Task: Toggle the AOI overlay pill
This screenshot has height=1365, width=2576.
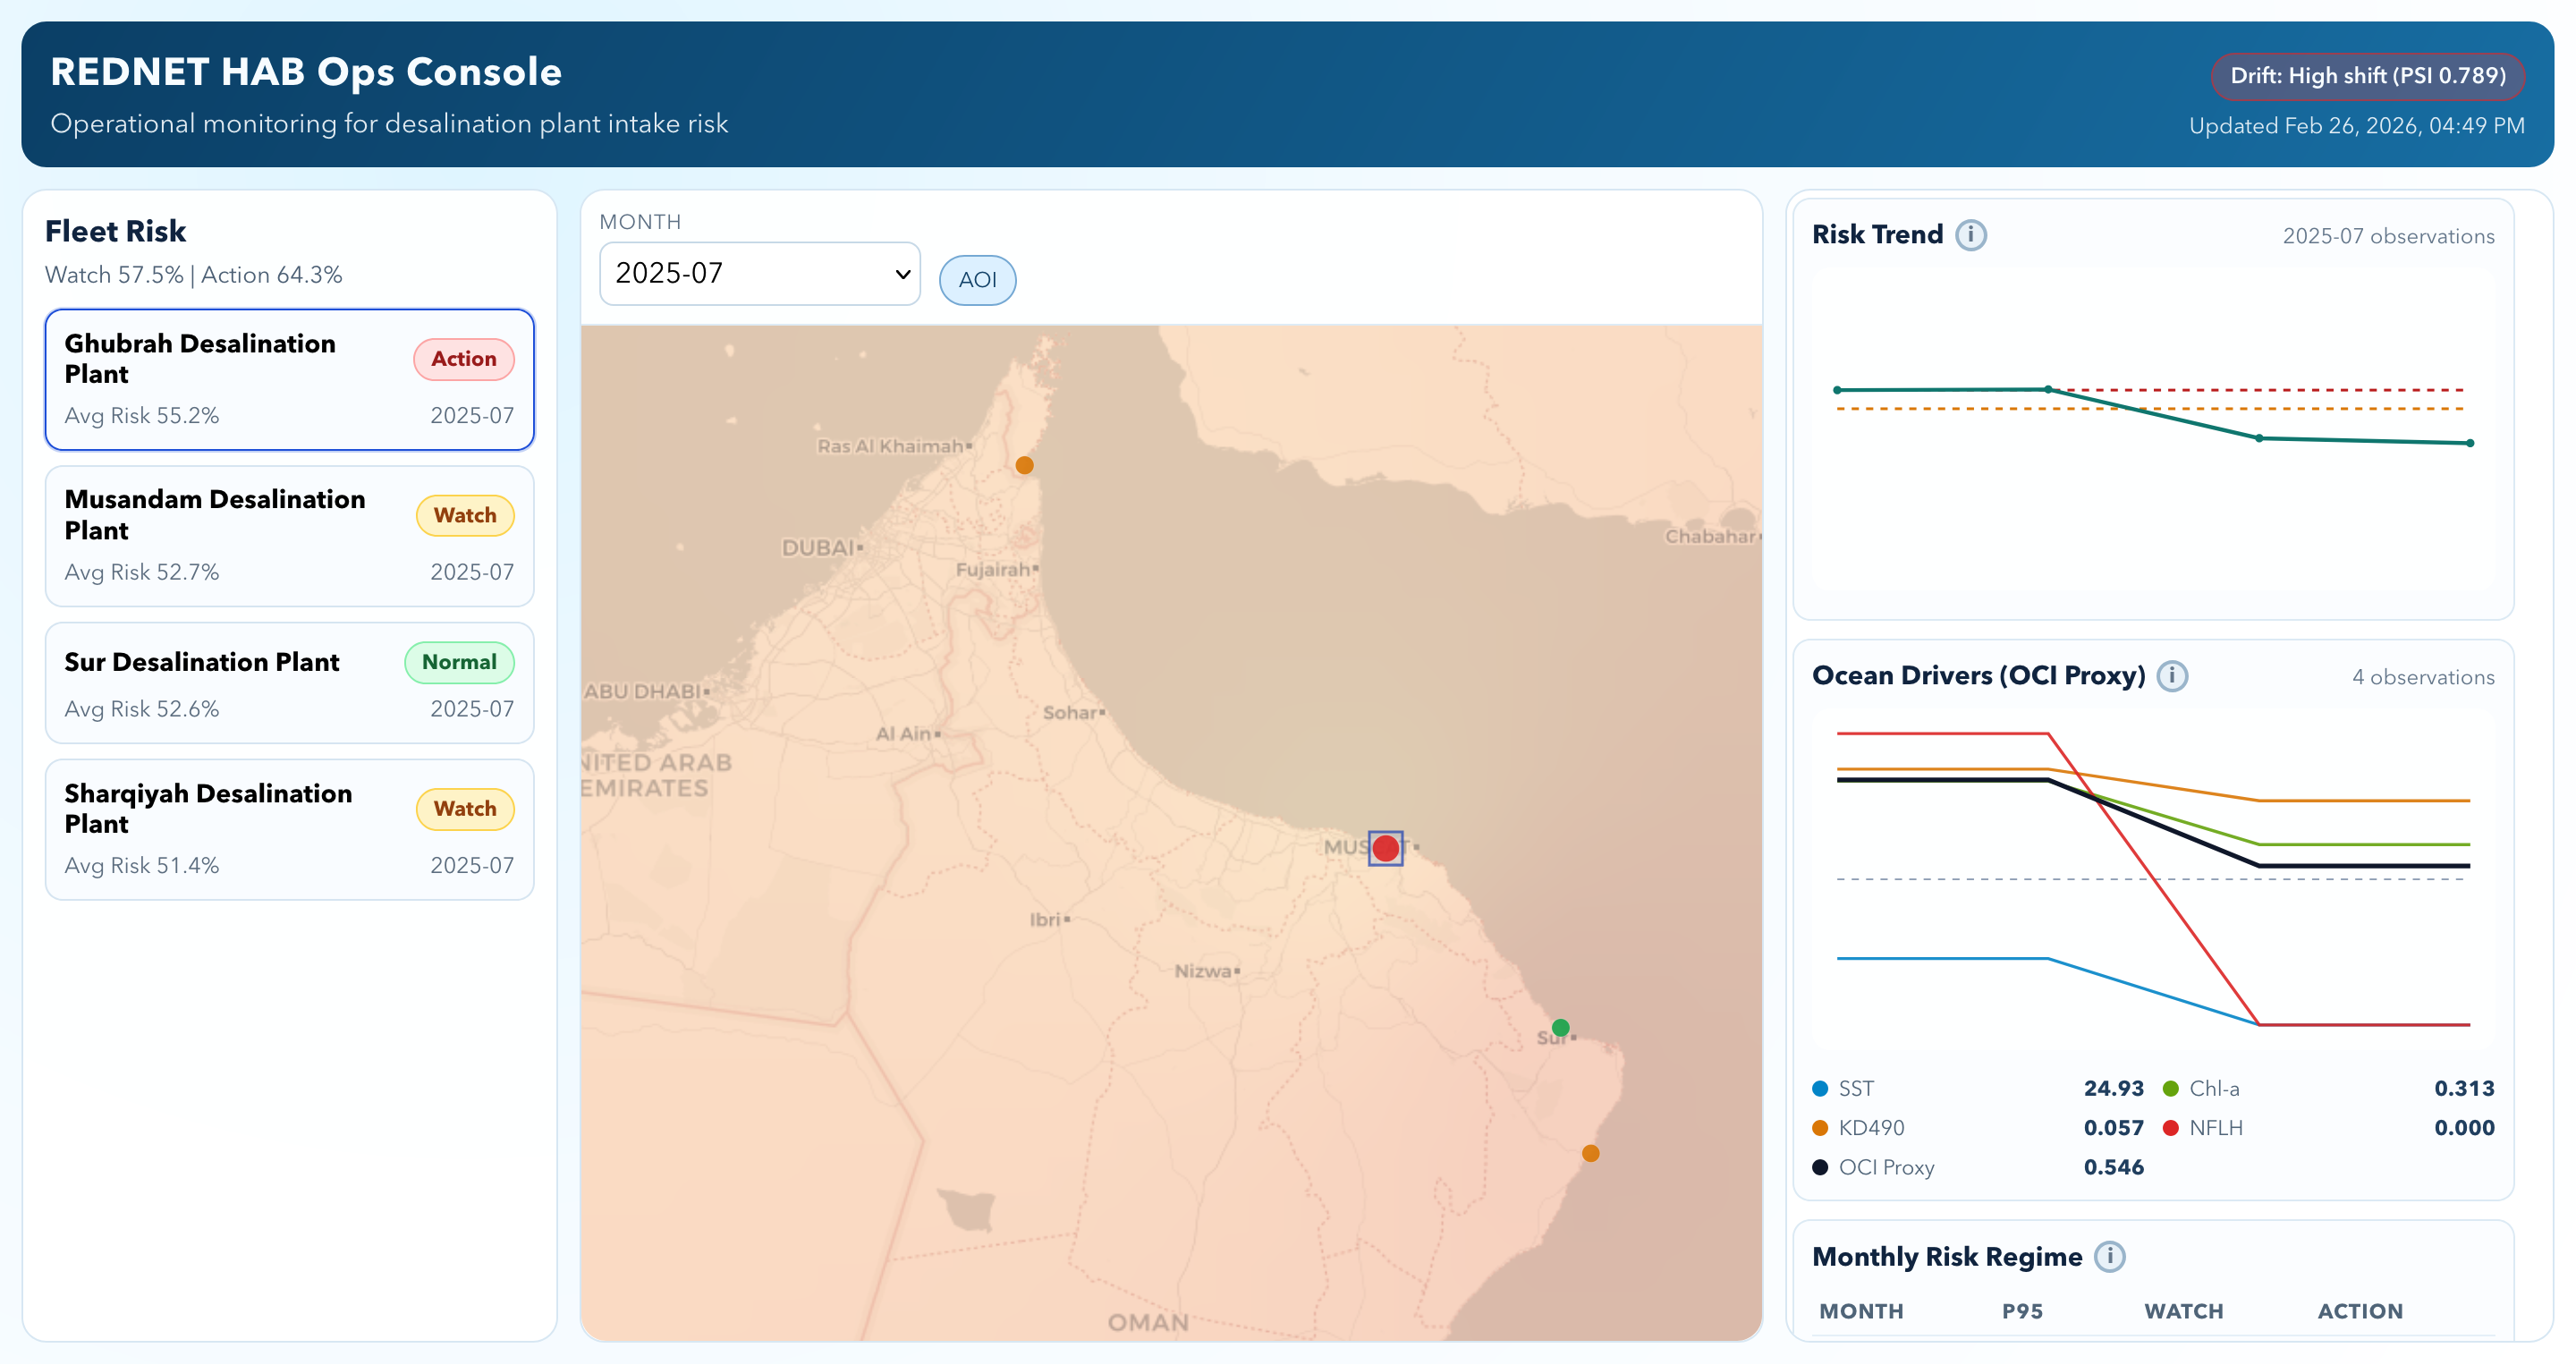Action: (977, 280)
